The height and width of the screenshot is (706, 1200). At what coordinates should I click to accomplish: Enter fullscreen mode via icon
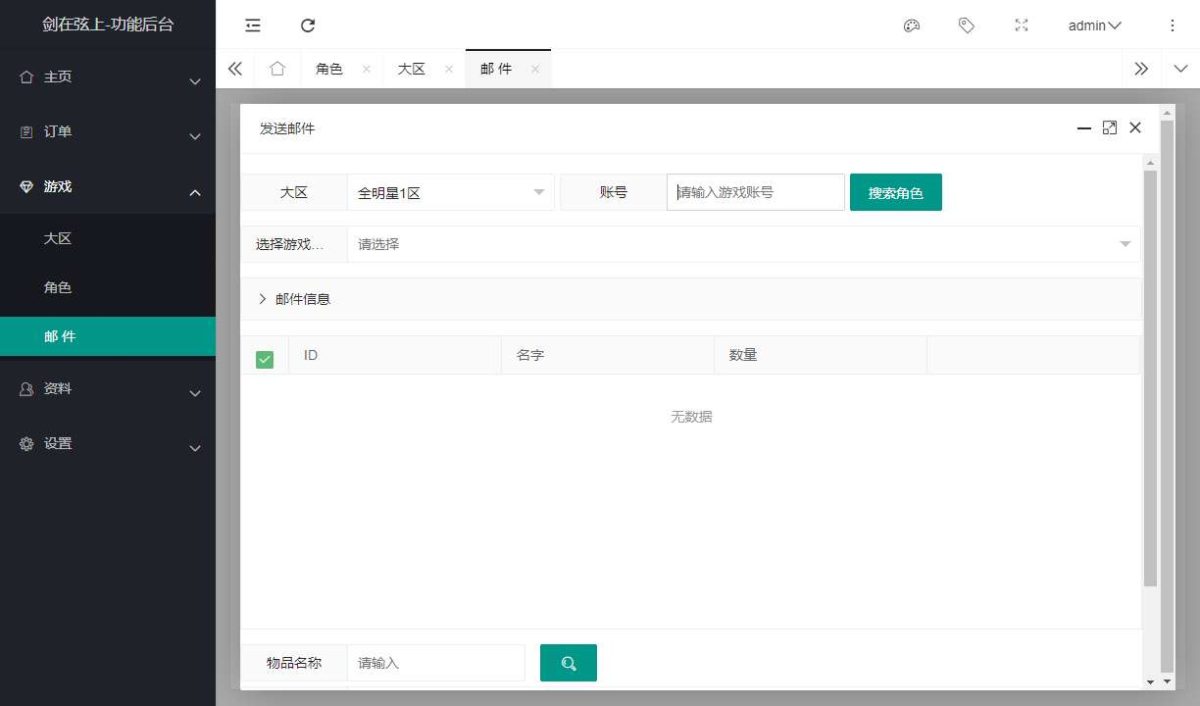(1021, 25)
